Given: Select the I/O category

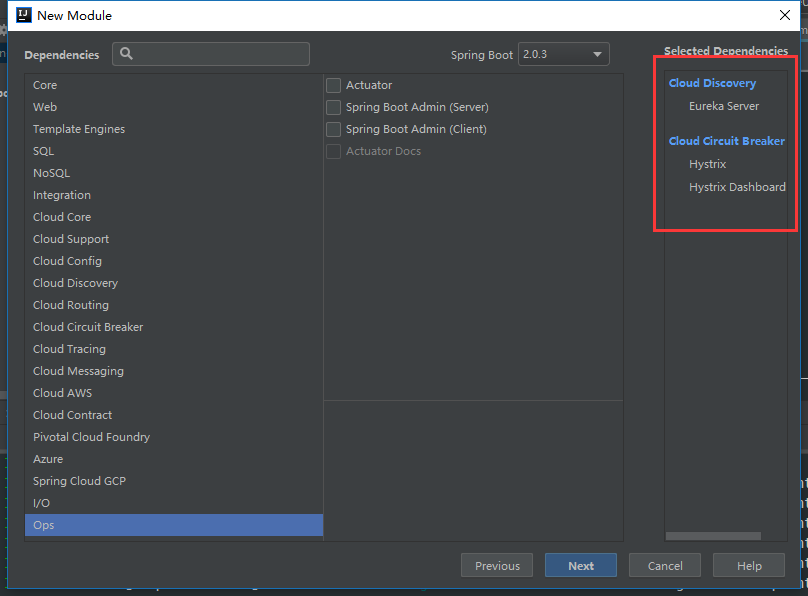Looking at the screenshot, I should (174, 503).
